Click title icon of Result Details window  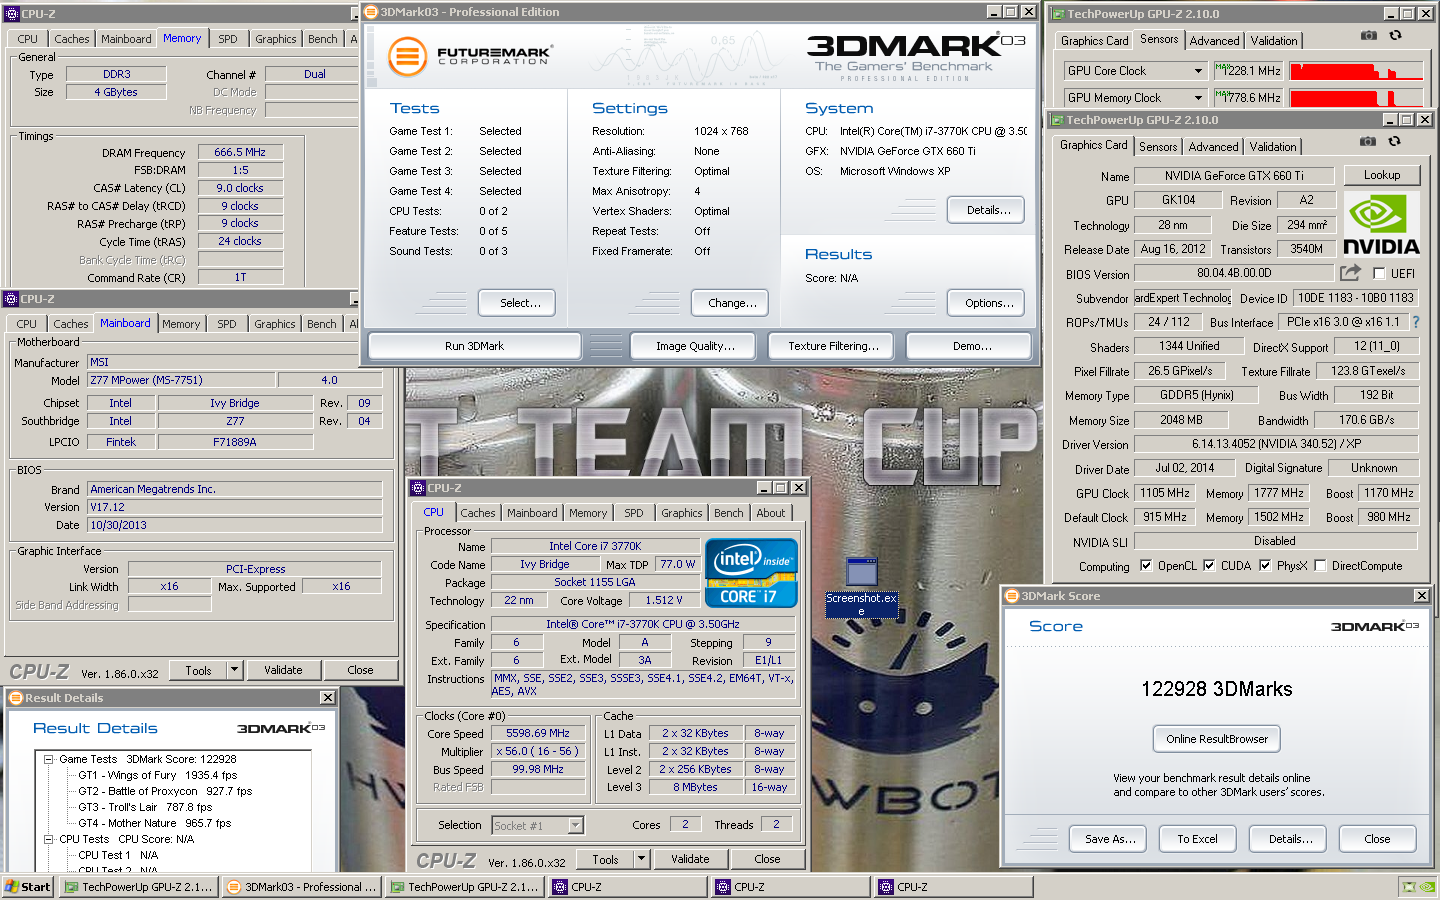click(15, 698)
